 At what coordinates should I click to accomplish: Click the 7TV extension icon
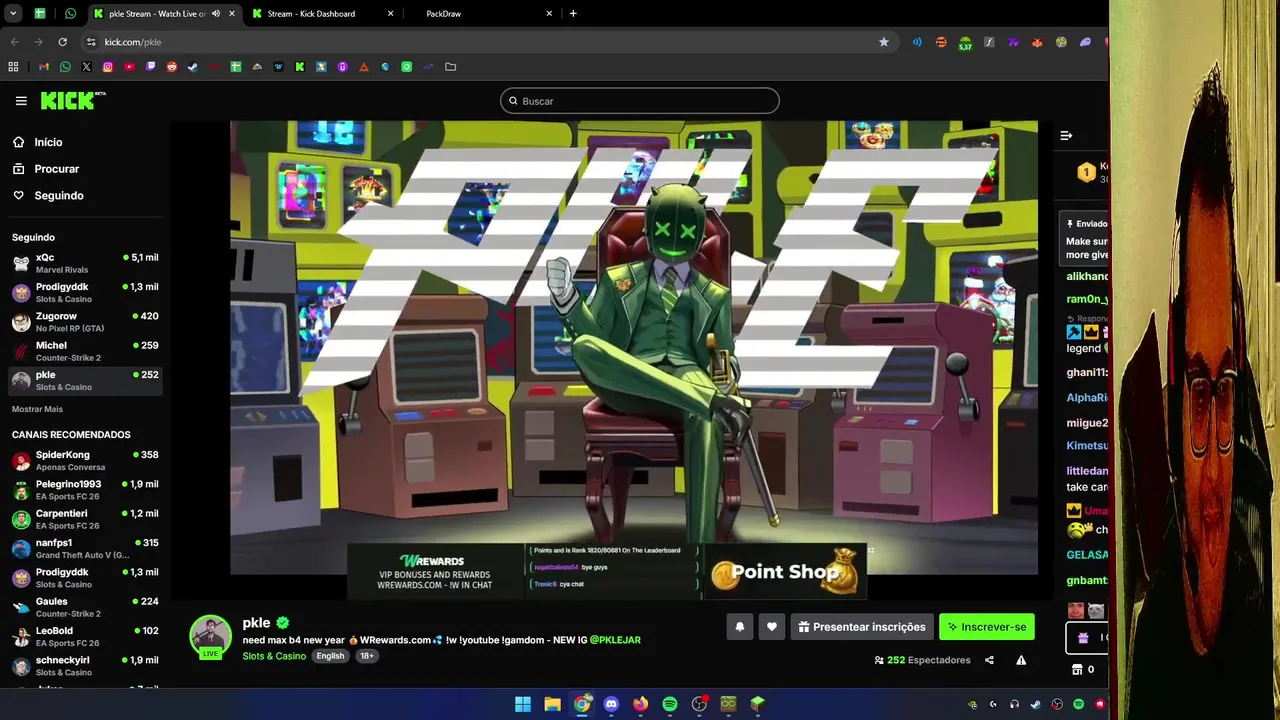pos(1013,42)
